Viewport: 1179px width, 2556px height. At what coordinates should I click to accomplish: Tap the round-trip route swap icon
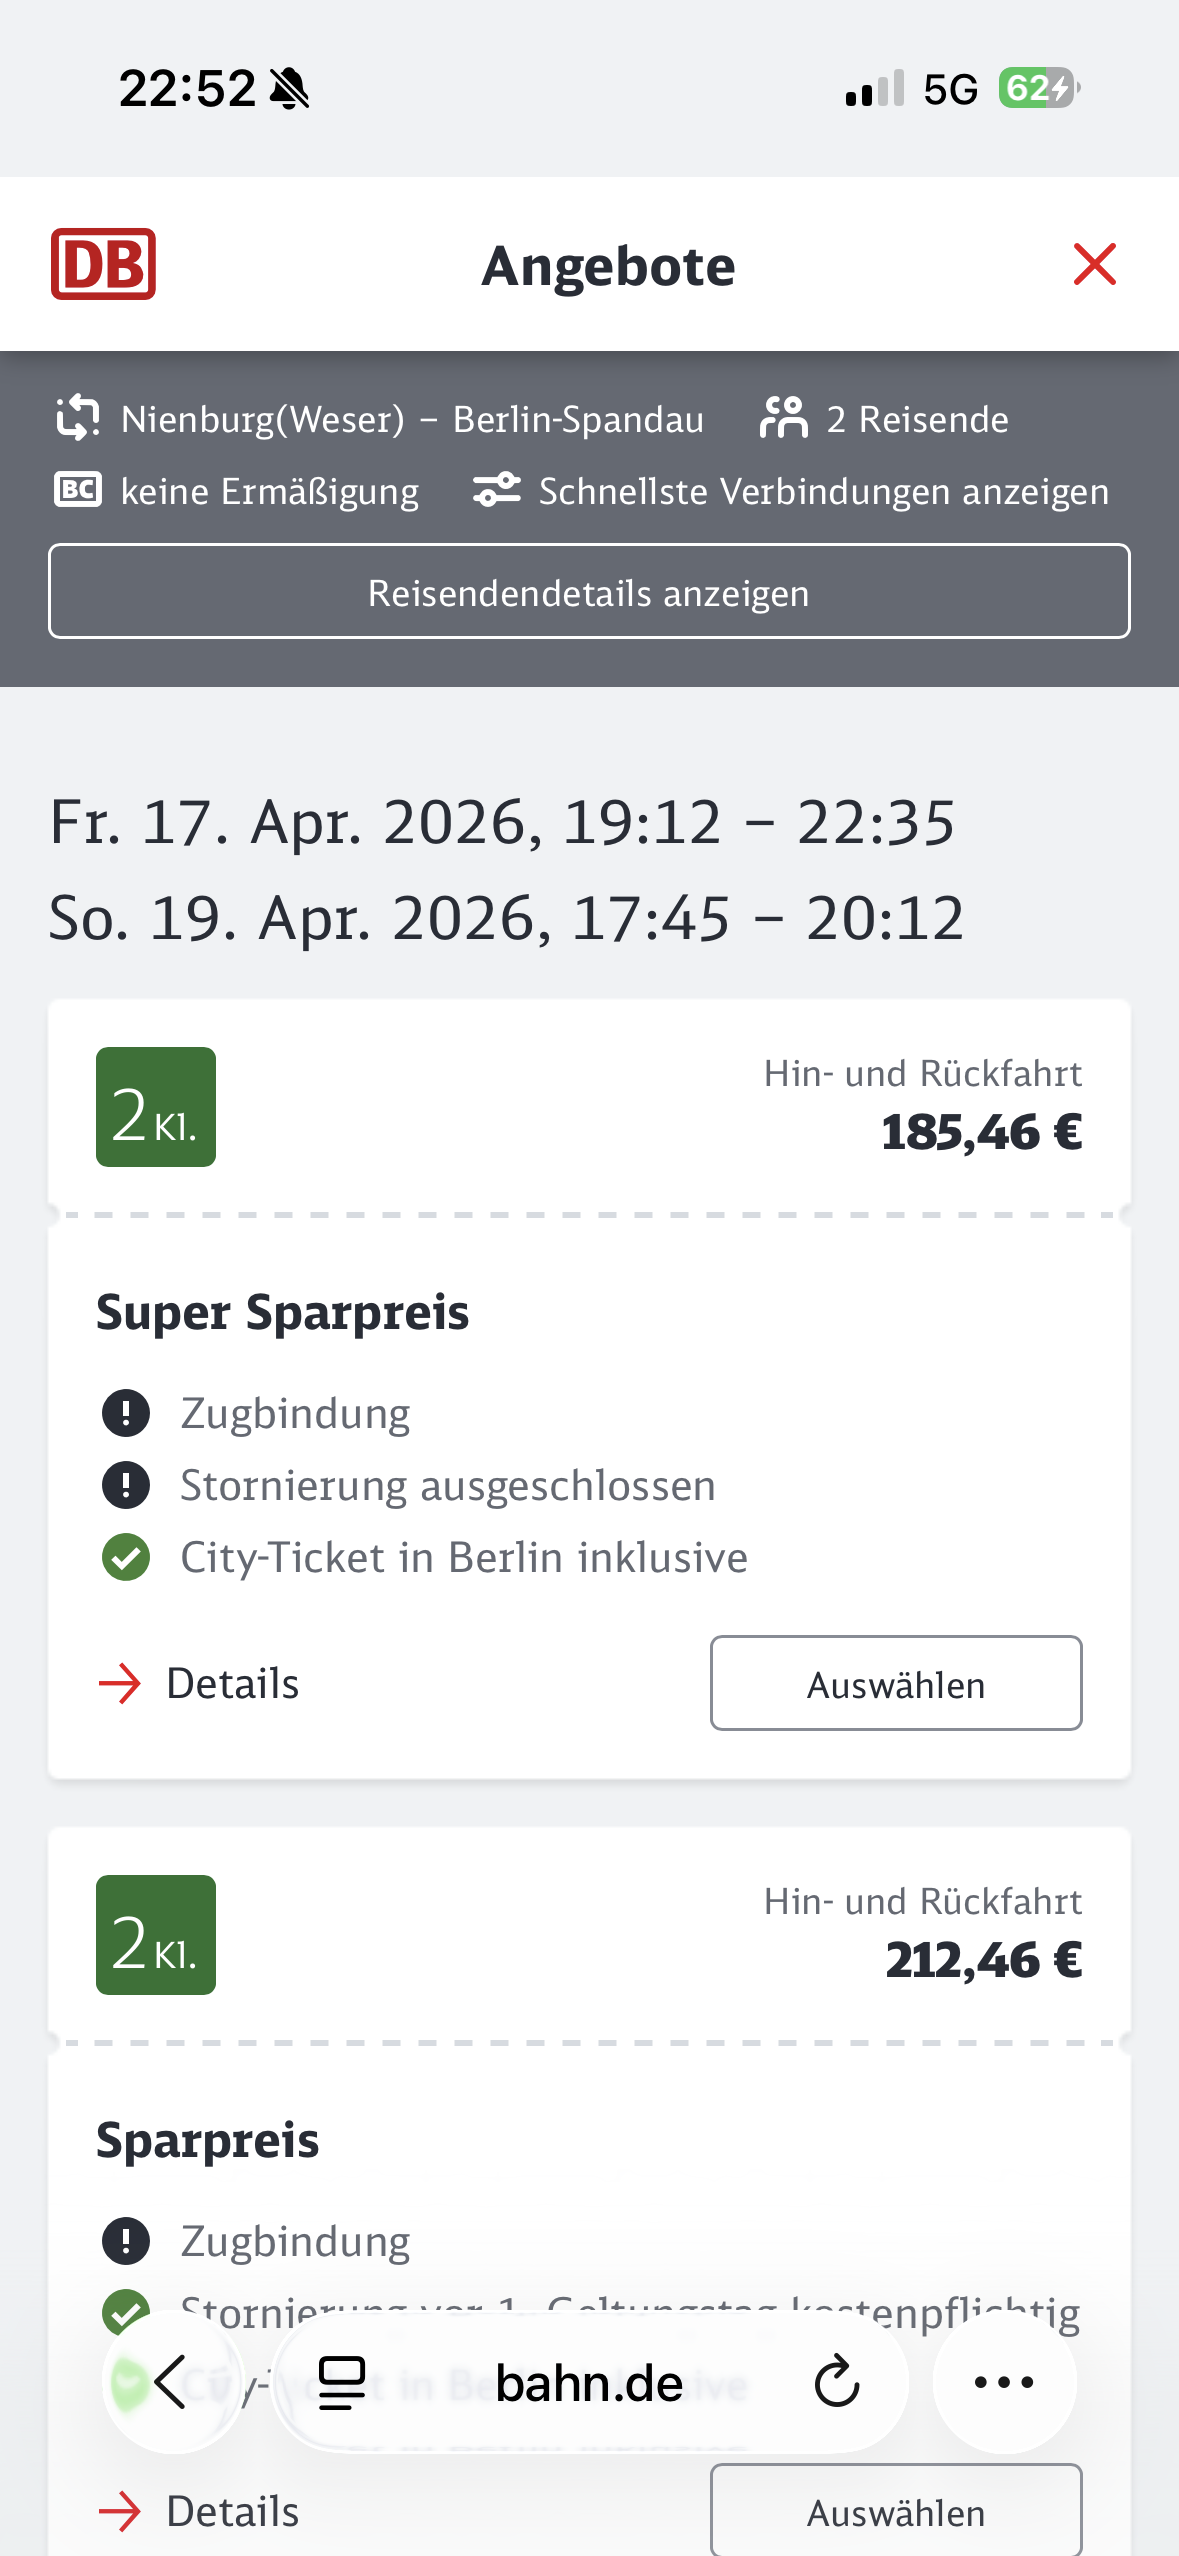coord(78,418)
